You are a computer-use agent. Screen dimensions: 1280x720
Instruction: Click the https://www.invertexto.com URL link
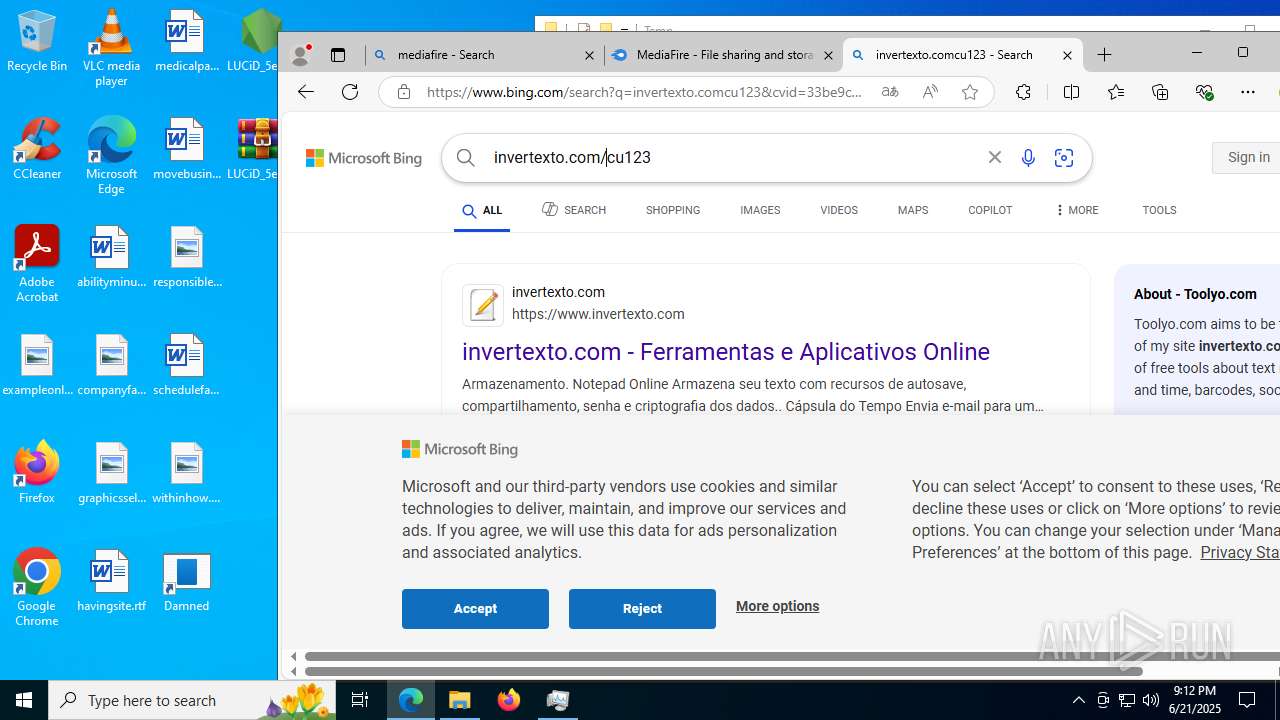pos(598,314)
